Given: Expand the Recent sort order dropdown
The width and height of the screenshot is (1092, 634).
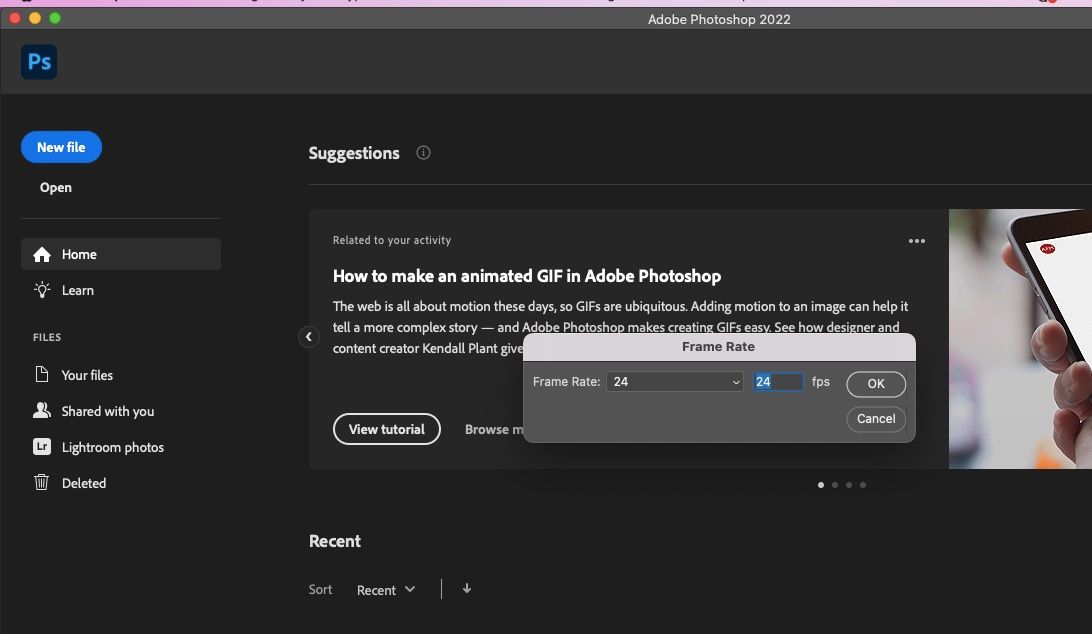Looking at the screenshot, I should [386, 590].
